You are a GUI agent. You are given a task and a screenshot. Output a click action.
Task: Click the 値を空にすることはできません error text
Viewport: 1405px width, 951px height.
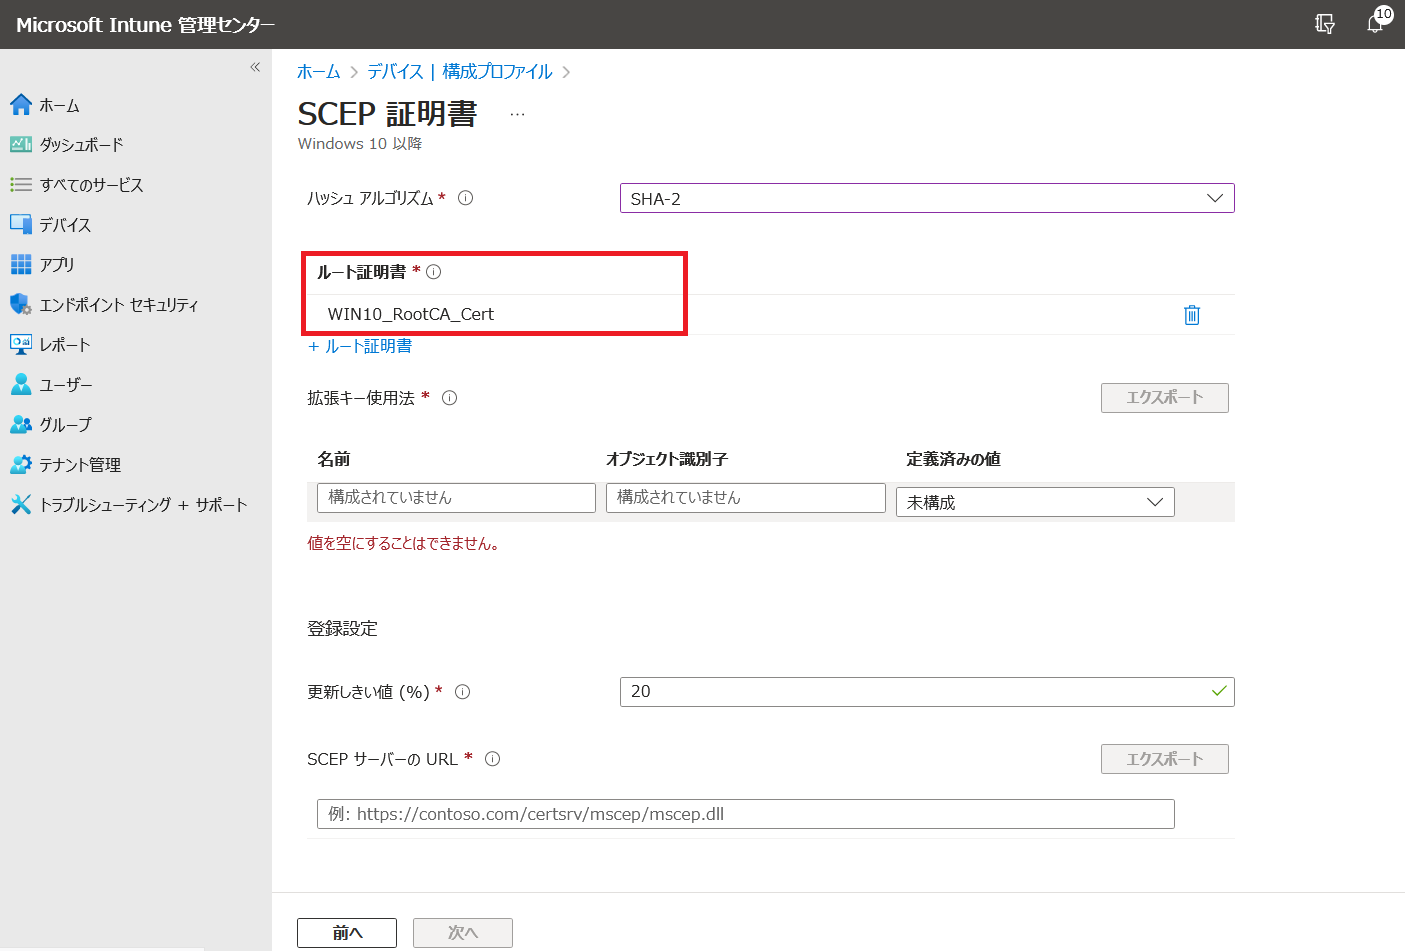(403, 544)
